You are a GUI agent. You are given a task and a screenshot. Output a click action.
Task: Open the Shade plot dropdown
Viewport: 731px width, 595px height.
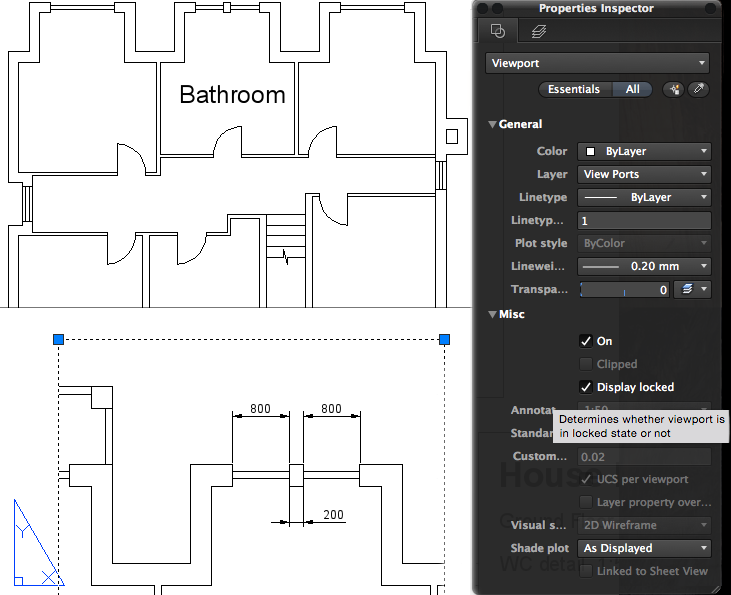click(644, 548)
